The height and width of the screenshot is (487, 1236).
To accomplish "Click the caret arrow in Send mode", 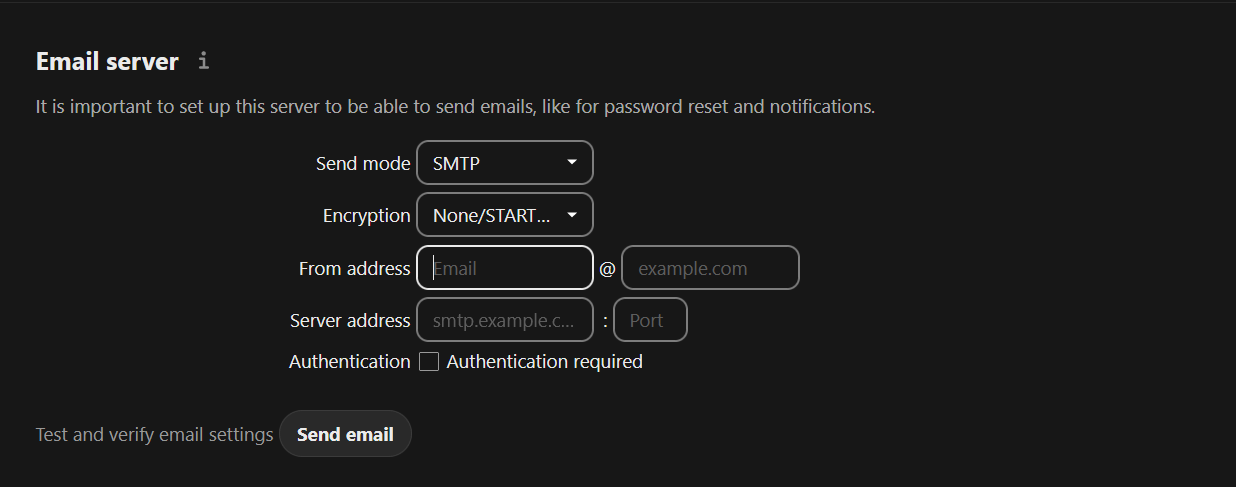I will tap(572, 162).
